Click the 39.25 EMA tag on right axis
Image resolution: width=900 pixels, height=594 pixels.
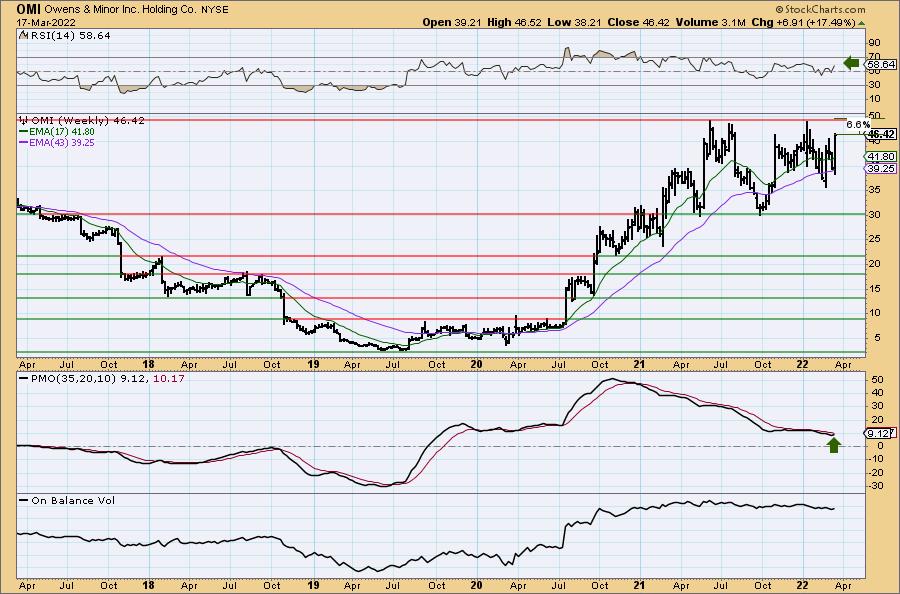click(880, 169)
